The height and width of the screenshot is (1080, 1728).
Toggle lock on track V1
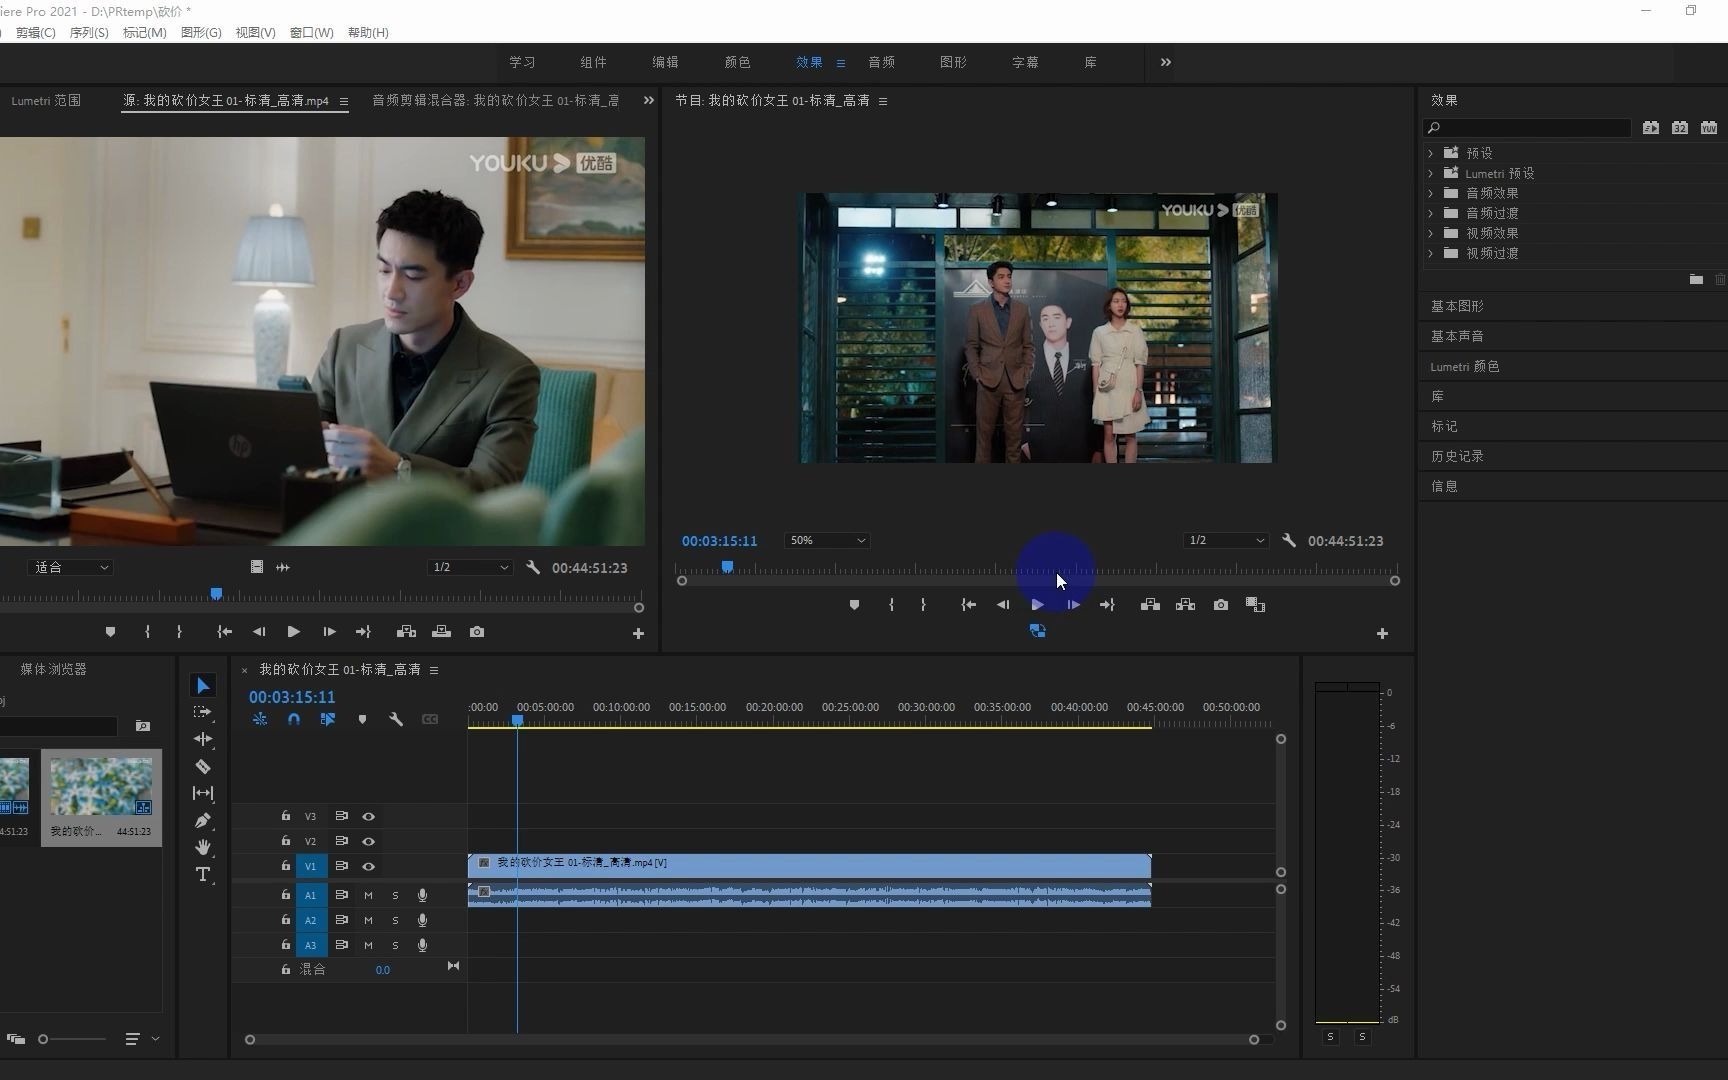[285, 866]
